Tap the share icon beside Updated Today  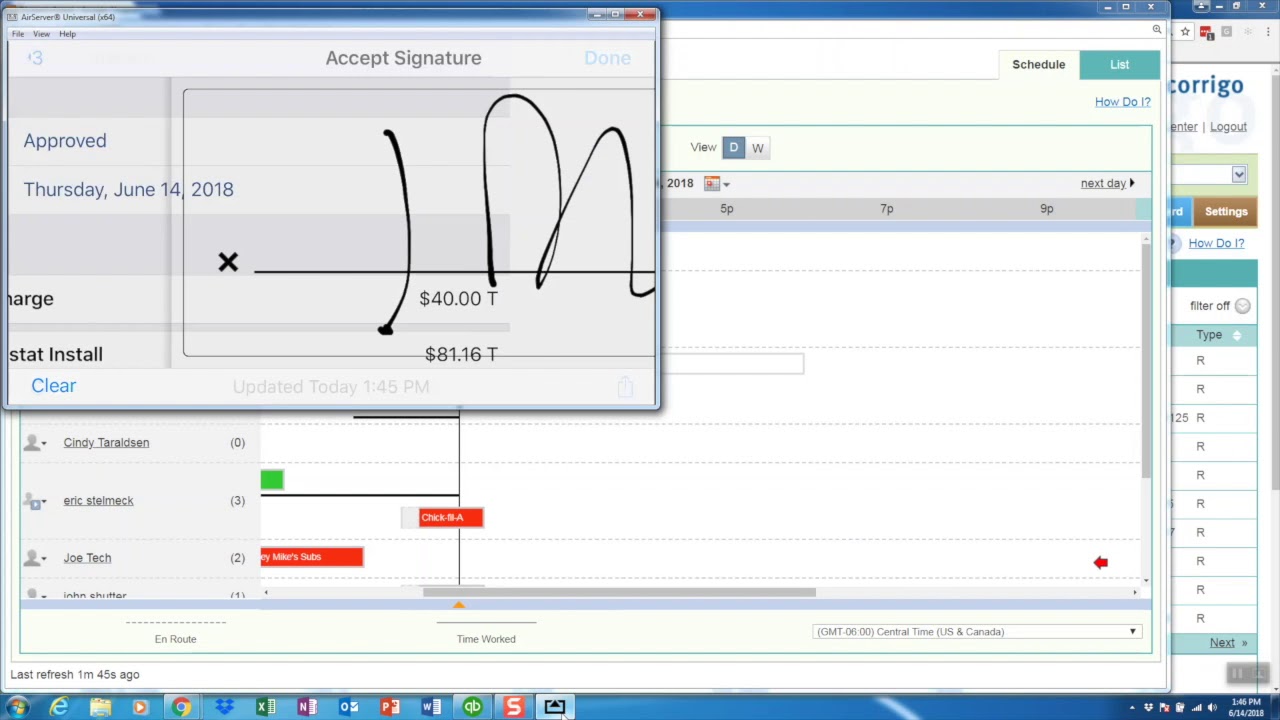click(x=625, y=386)
